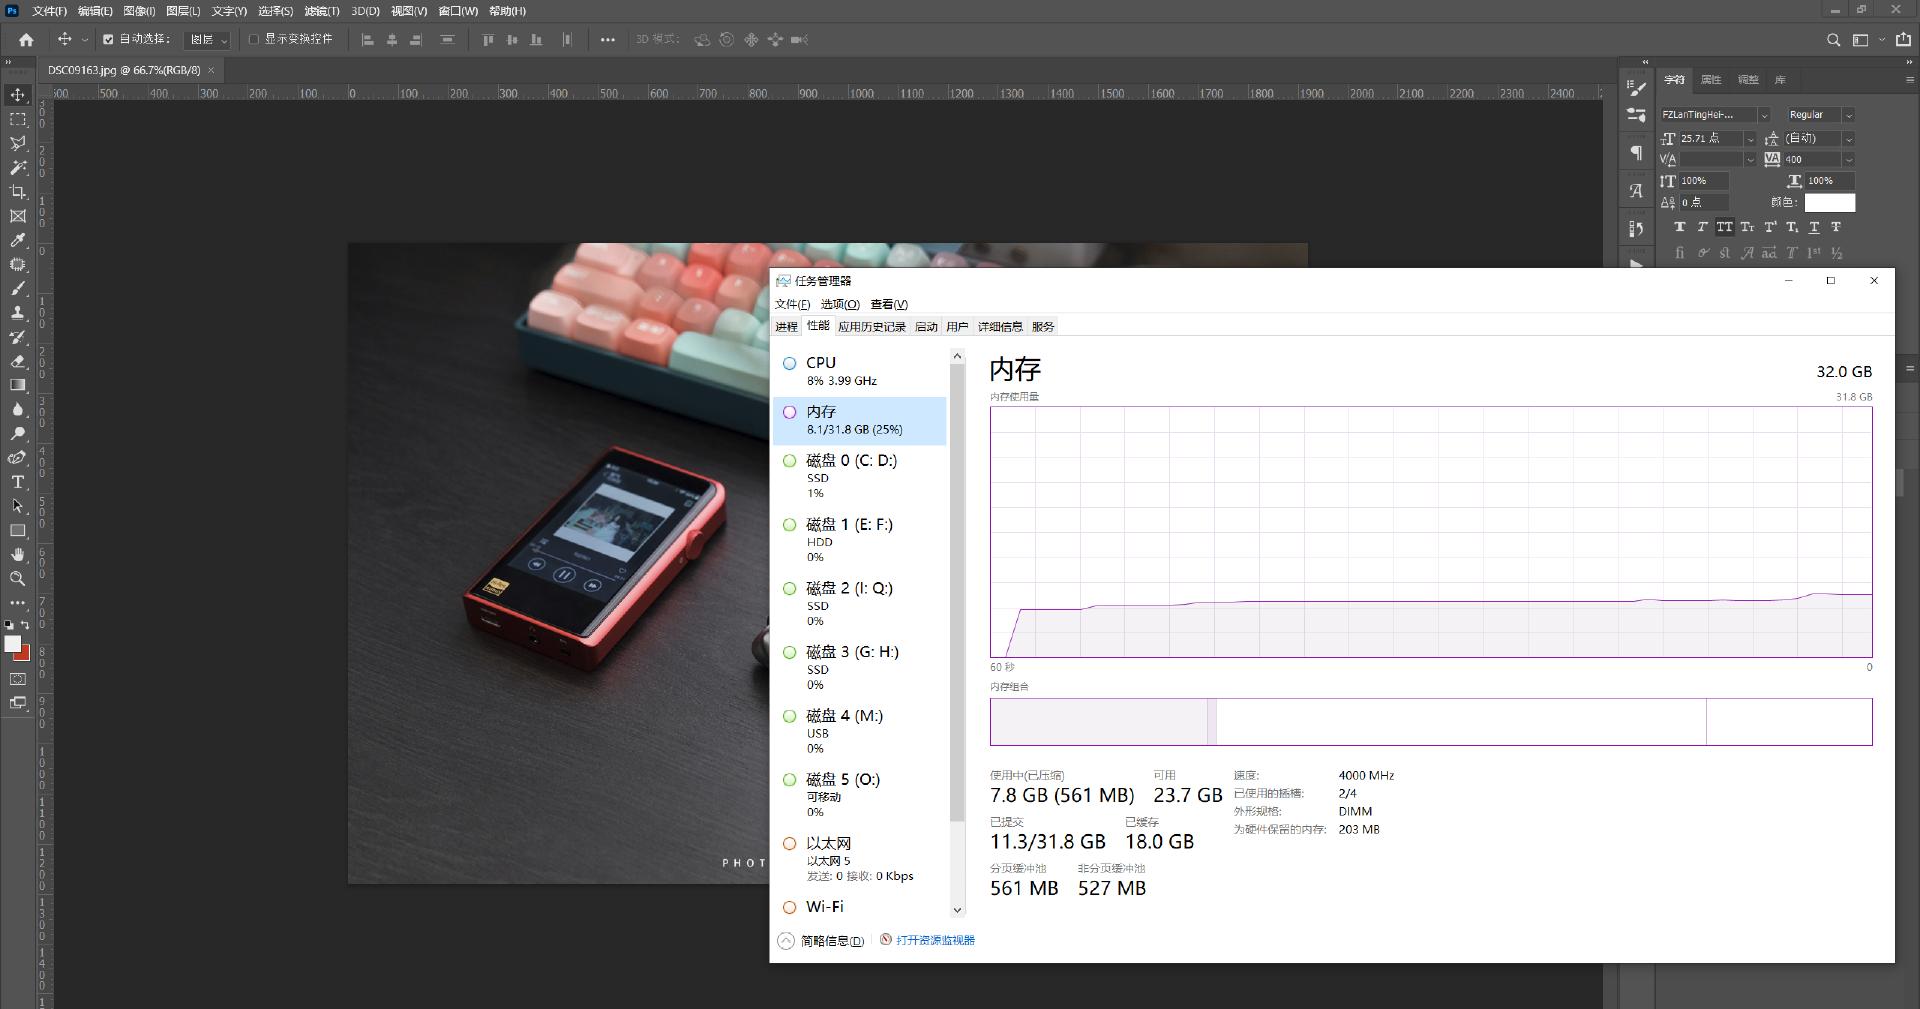Image resolution: width=1920 pixels, height=1009 pixels.
Task: Select the Move tool
Action: (17, 96)
